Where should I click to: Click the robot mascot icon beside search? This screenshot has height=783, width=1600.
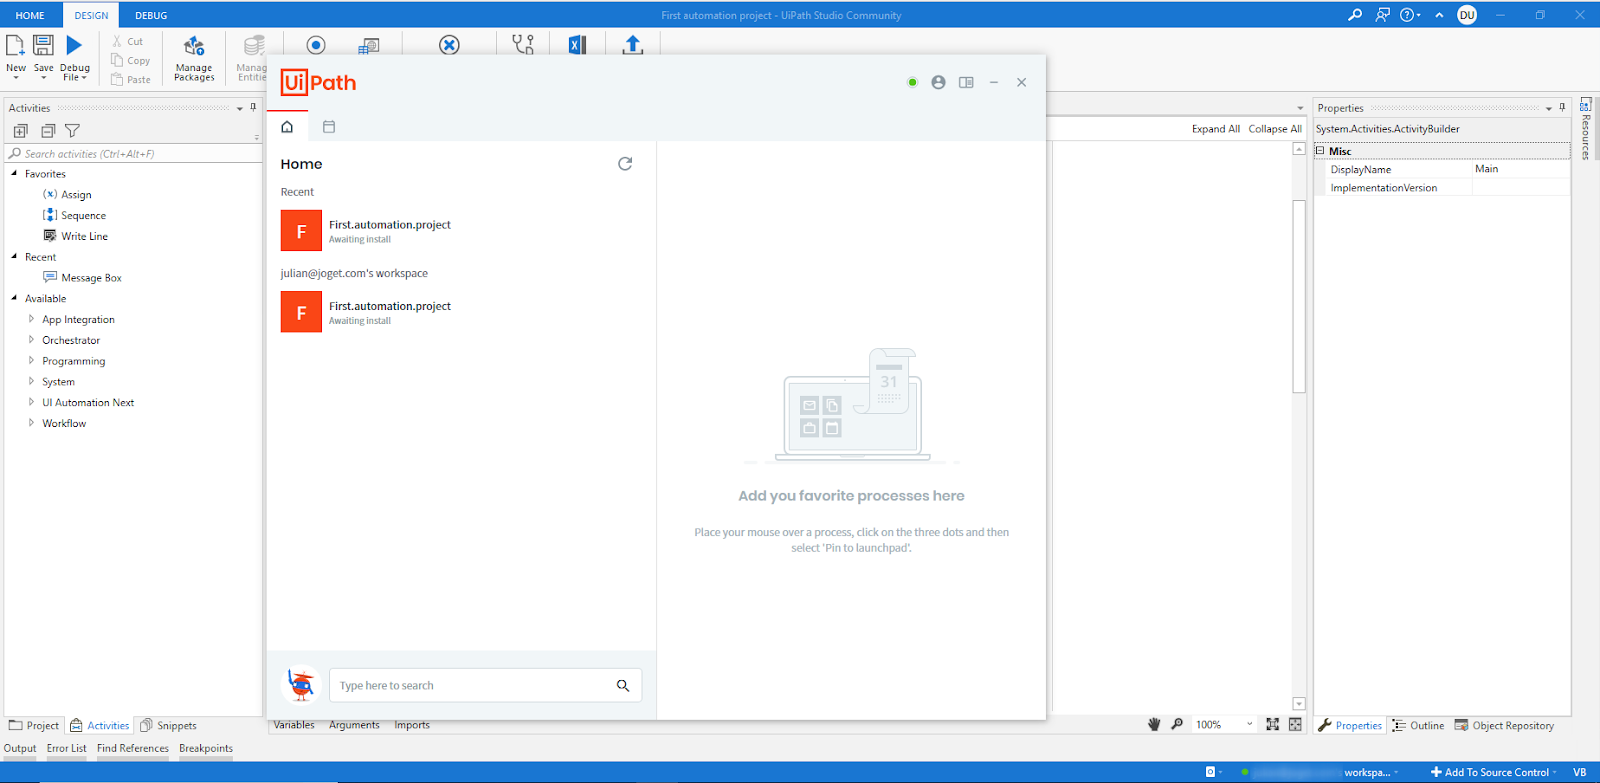(301, 685)
